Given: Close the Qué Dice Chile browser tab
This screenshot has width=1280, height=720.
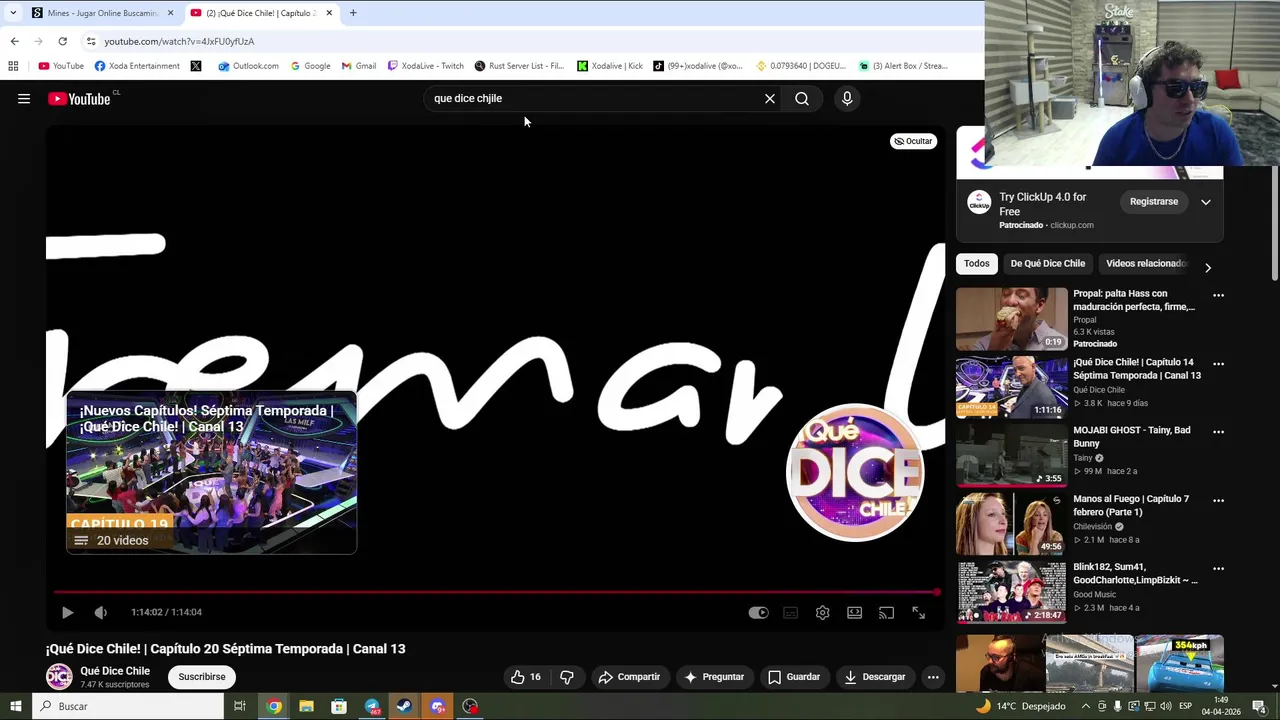Looking at the screenshot, I should click(x=329, y=13).
